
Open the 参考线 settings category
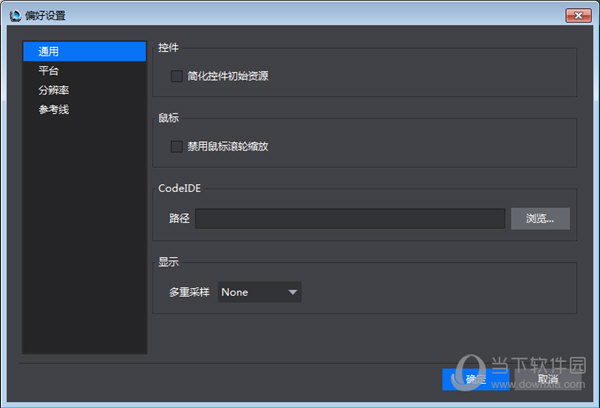click(x=85, y=110)
